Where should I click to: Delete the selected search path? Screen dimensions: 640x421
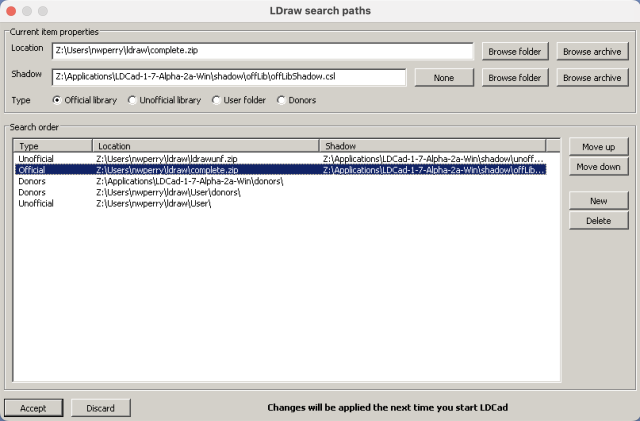(597, 220)
